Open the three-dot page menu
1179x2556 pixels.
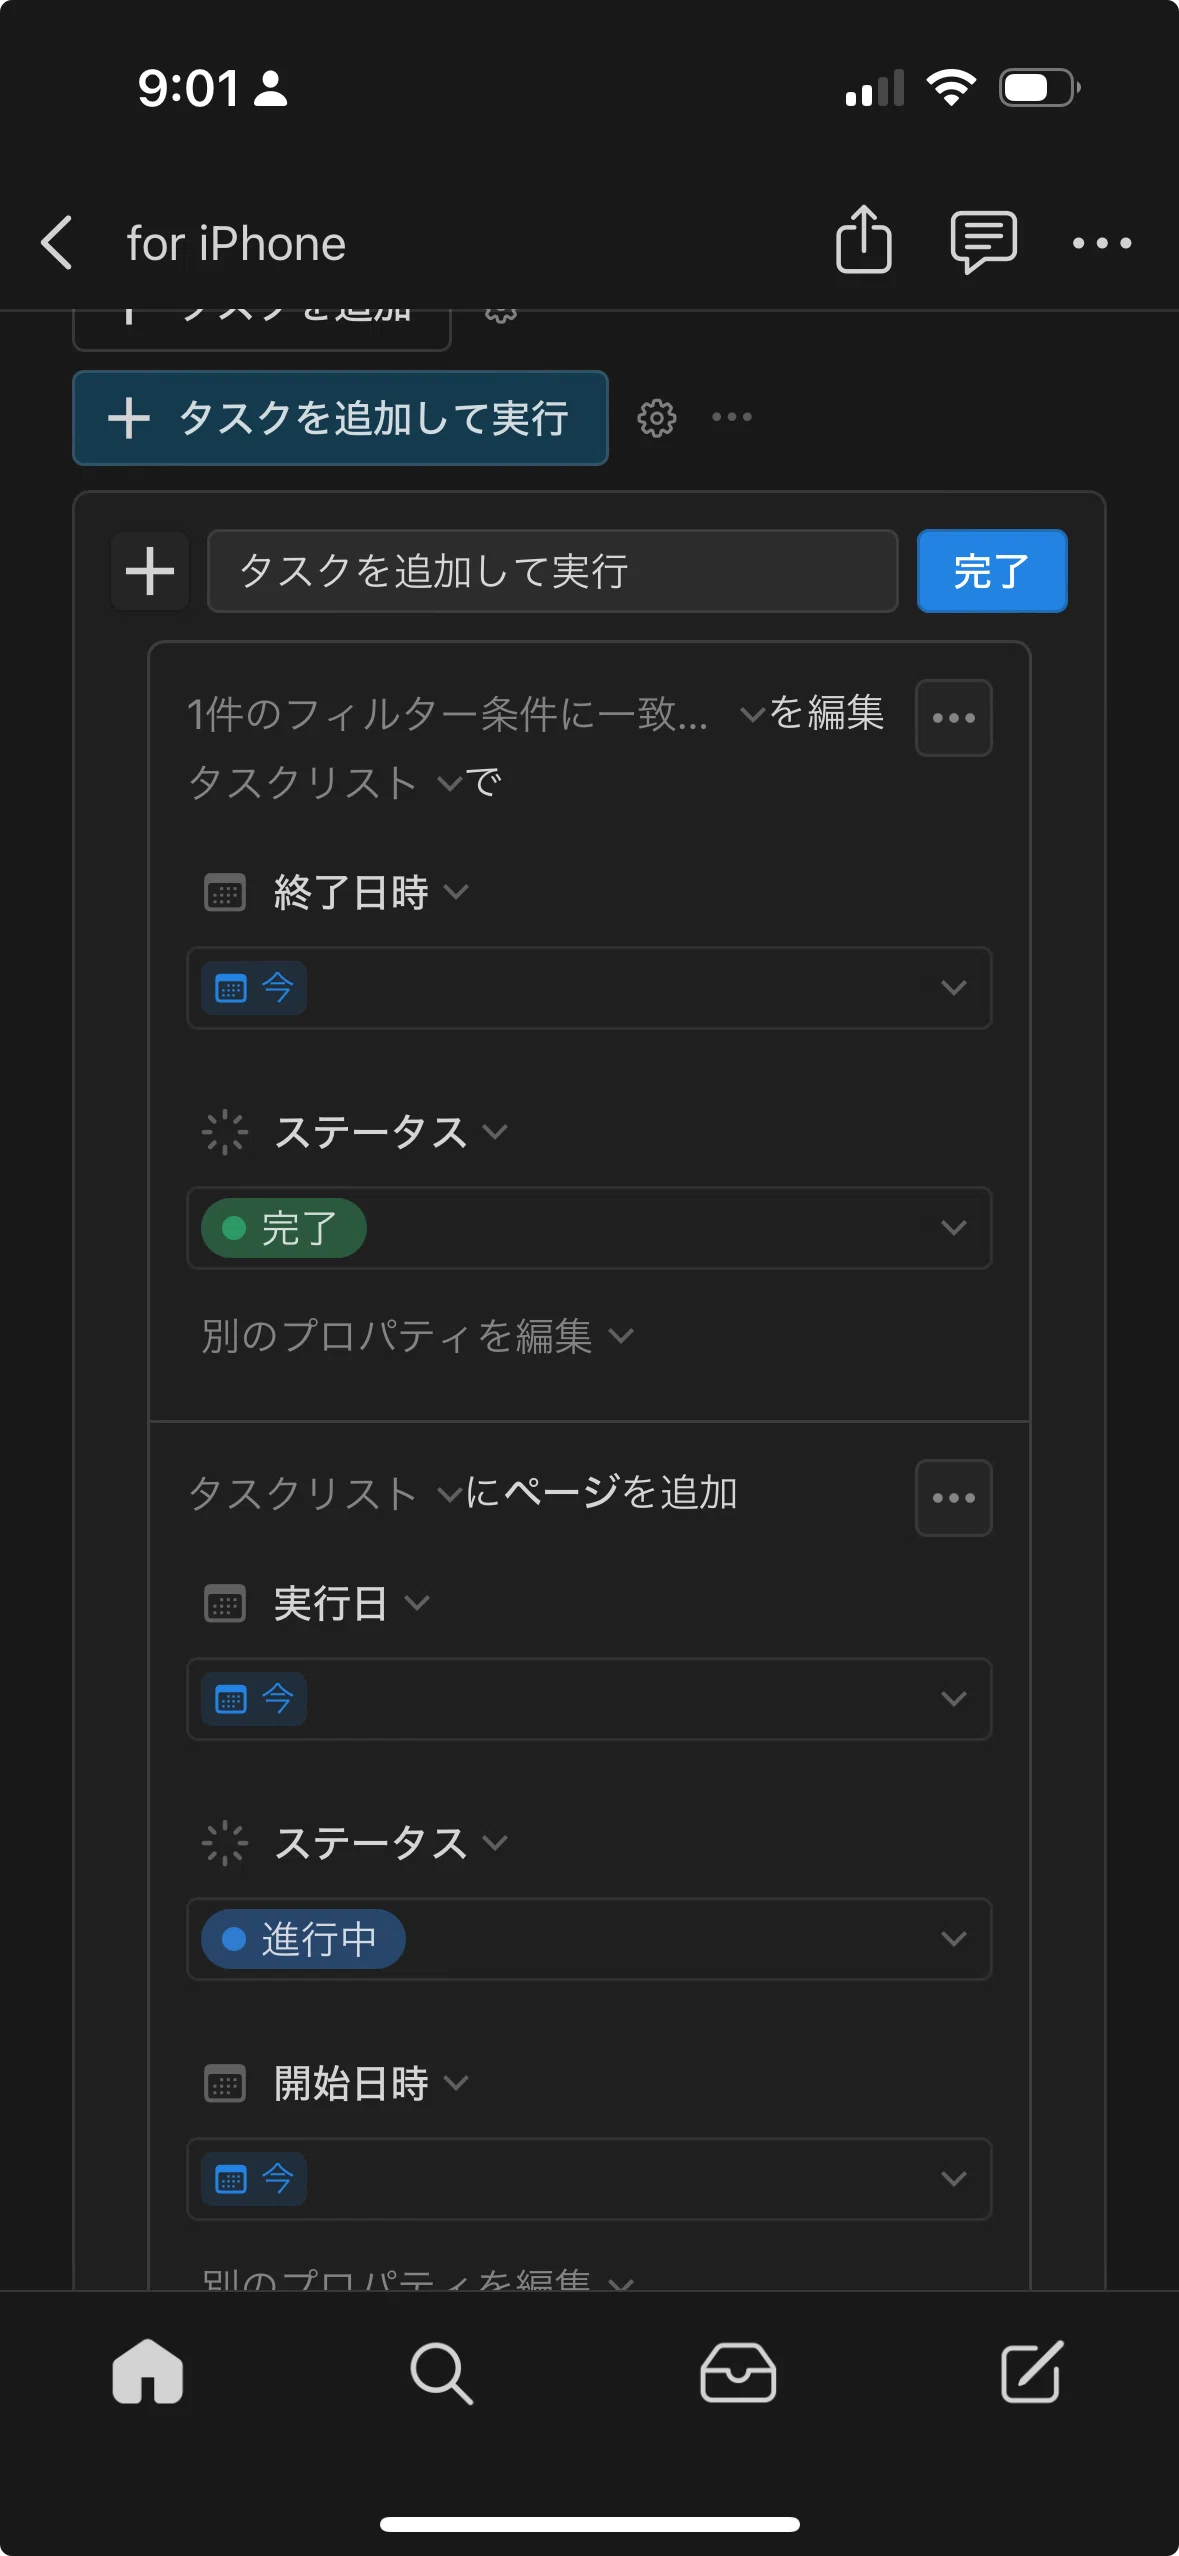[1101, 243]
